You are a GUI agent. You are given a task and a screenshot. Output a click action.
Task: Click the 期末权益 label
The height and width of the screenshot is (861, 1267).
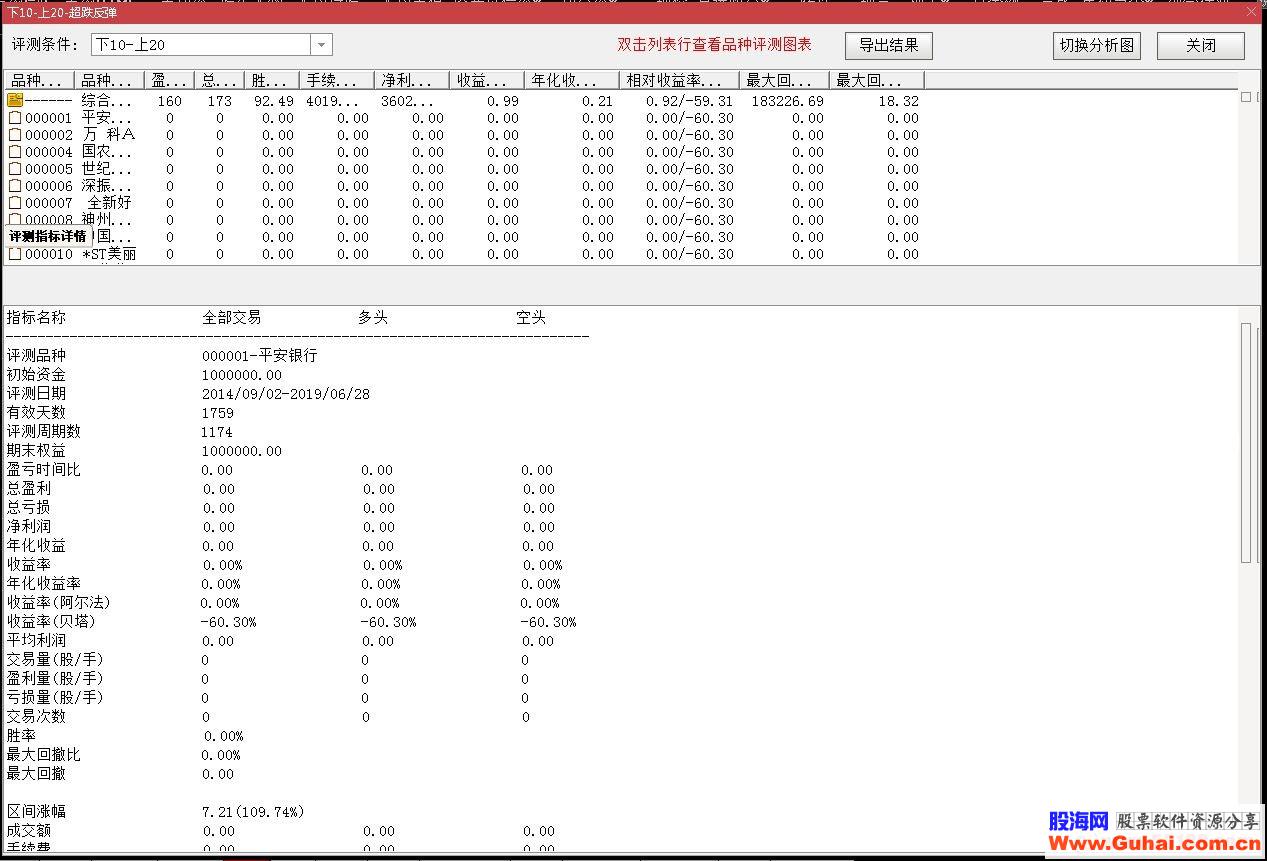tap(36, 451)
